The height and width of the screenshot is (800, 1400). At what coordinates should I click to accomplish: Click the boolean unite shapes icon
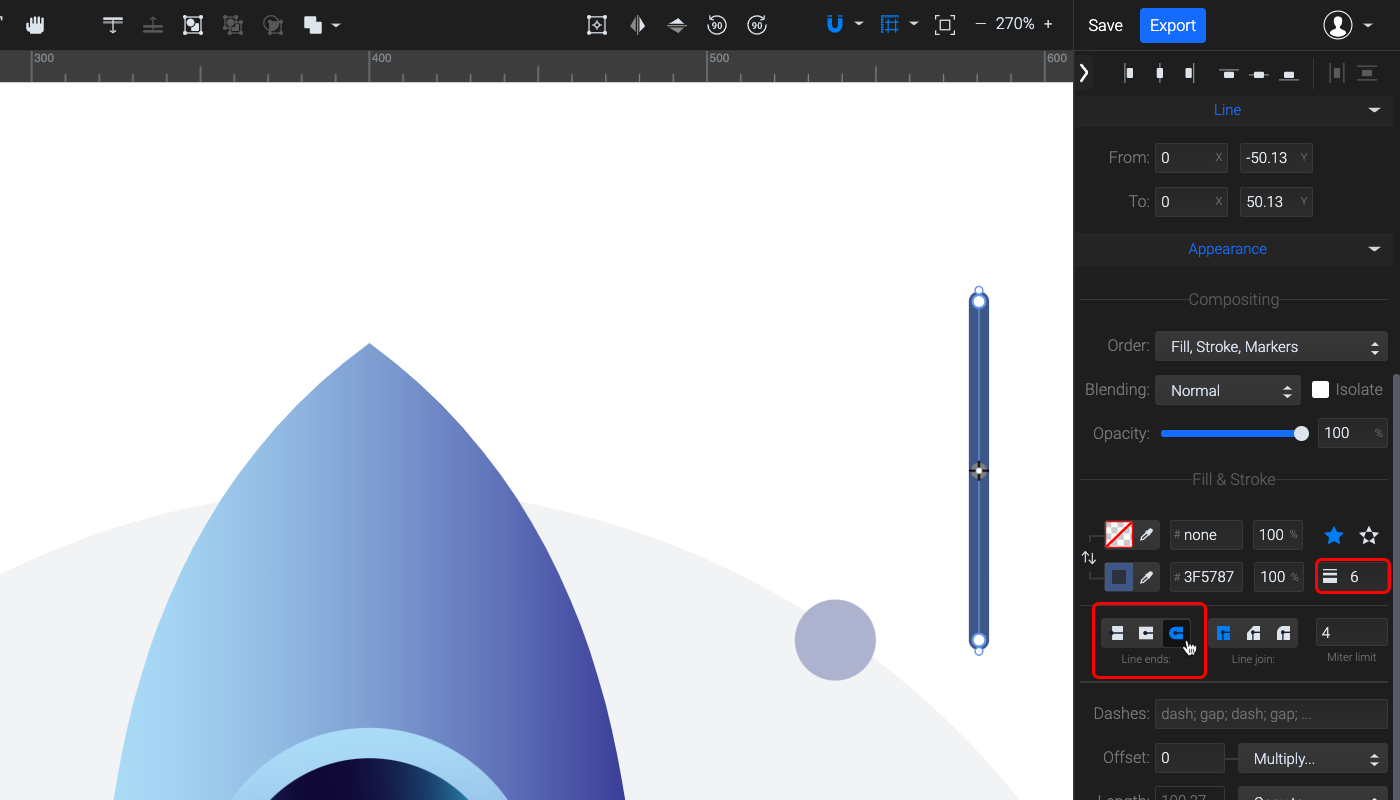[x=313, y=25]
